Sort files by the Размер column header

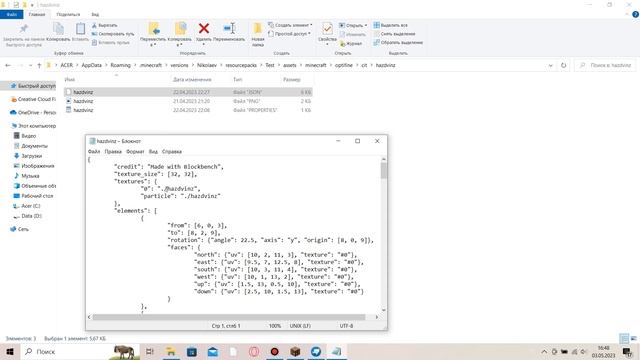click(x=291, y=80)
